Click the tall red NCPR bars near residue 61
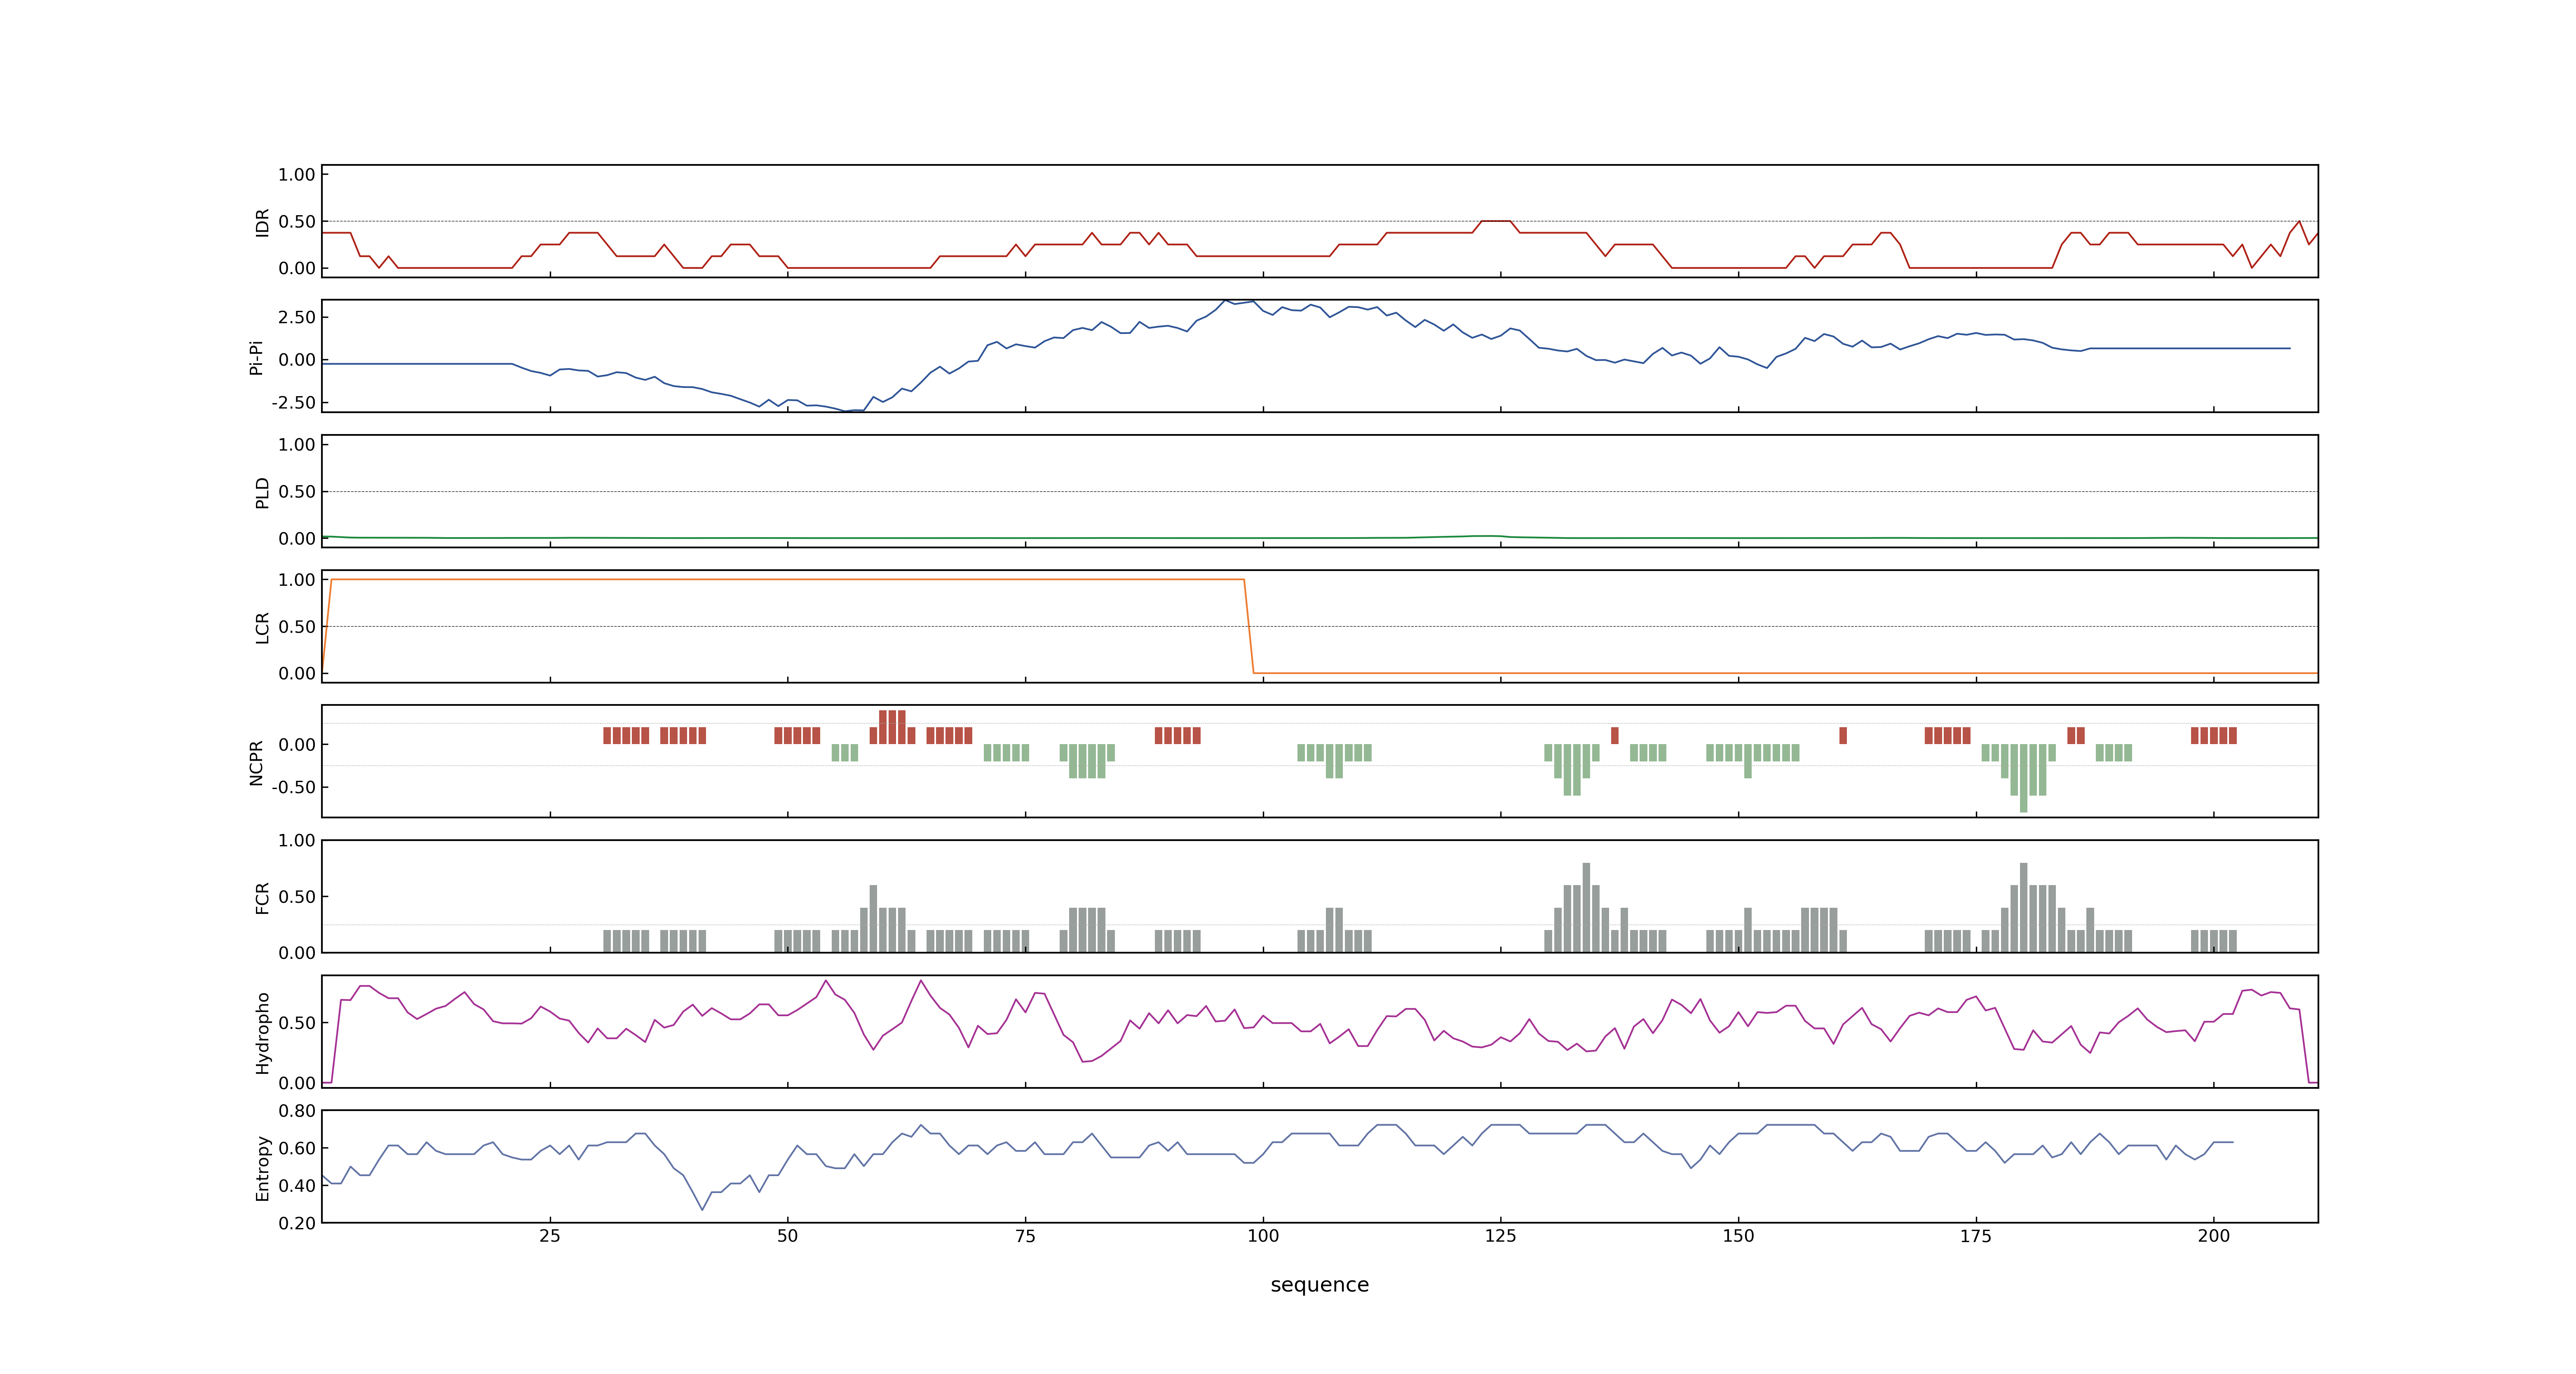This screenshot has height=1374, width=2576. [892, 727]
